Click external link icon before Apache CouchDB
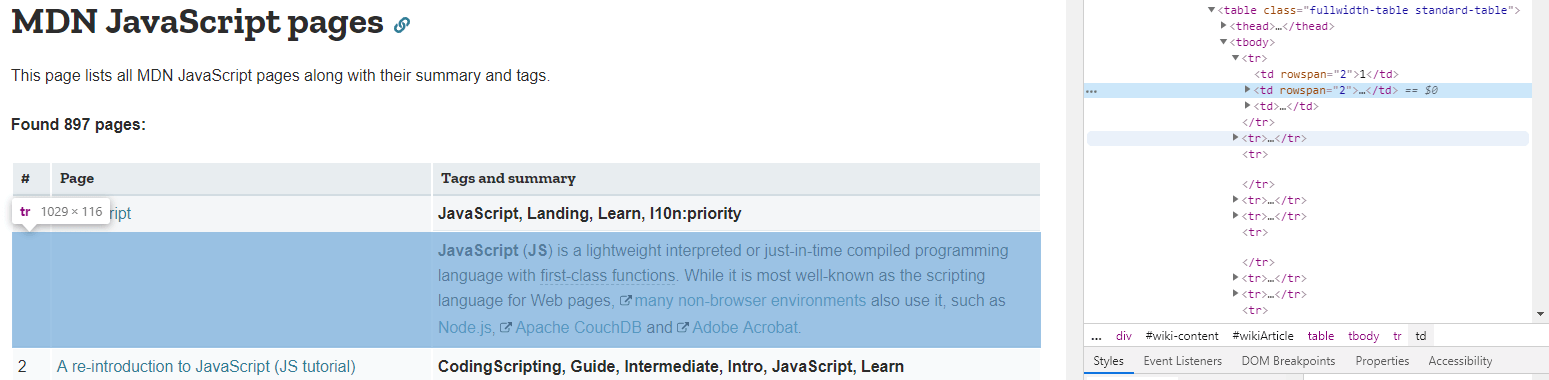This screenshot has height=380, width=1549. tap(506, 327)
